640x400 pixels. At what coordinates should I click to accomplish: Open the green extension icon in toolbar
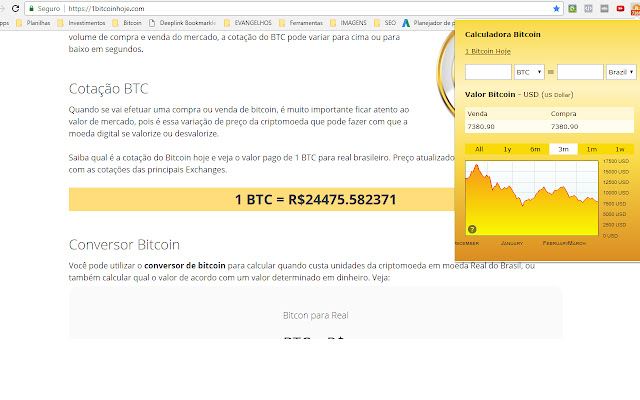[x=572, y=8]
